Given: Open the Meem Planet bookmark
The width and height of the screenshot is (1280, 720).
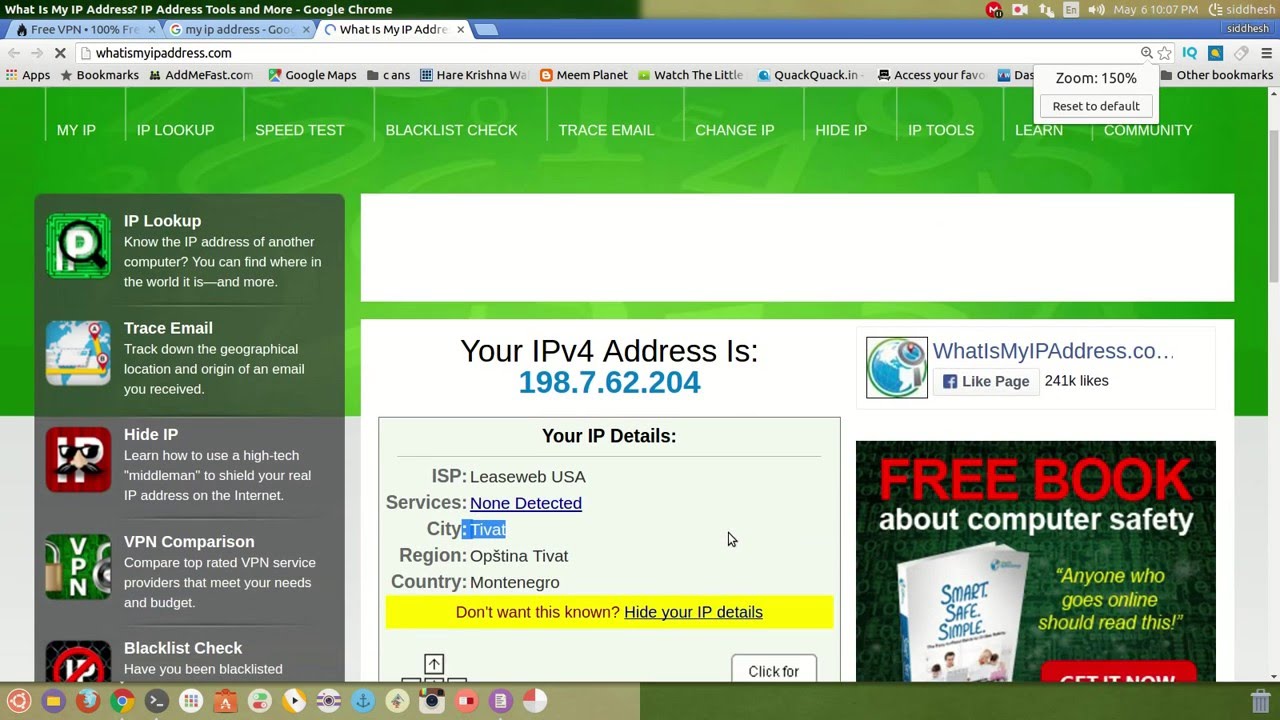Looking at the screenshot, I should click(x=584, y=75).
